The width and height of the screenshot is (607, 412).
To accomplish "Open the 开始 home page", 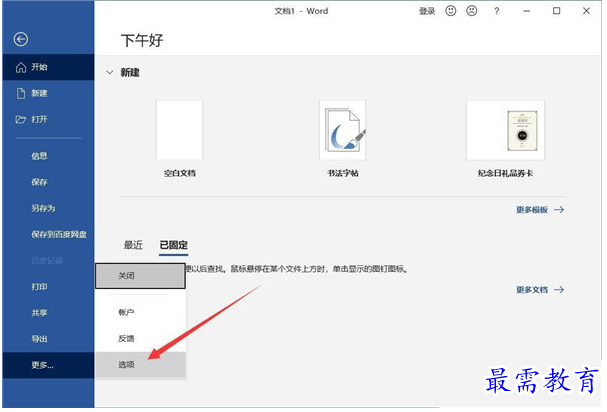I will pyautogui.click(x=48, y=67).
